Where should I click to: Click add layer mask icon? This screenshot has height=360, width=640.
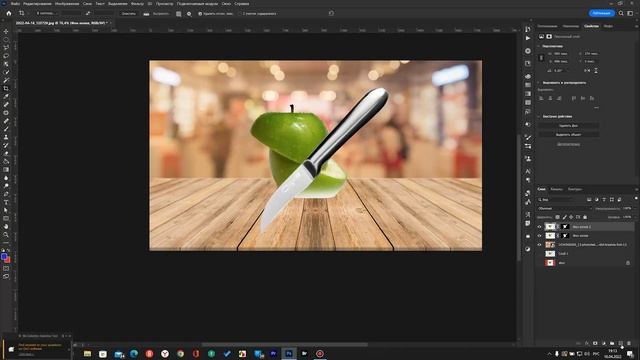pyautogui.click(x=595, y=343)
